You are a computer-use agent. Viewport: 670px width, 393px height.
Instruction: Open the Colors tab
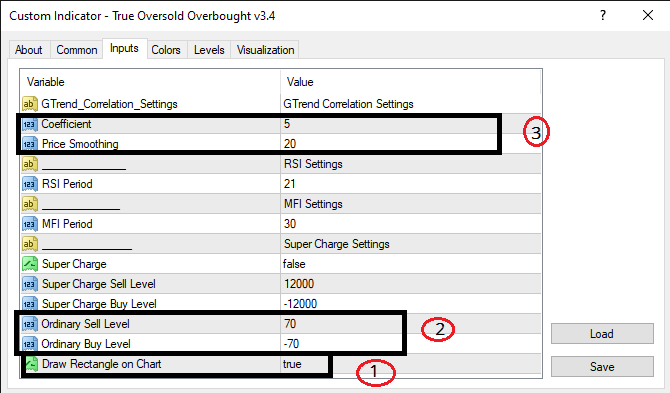tap(166, 50)
